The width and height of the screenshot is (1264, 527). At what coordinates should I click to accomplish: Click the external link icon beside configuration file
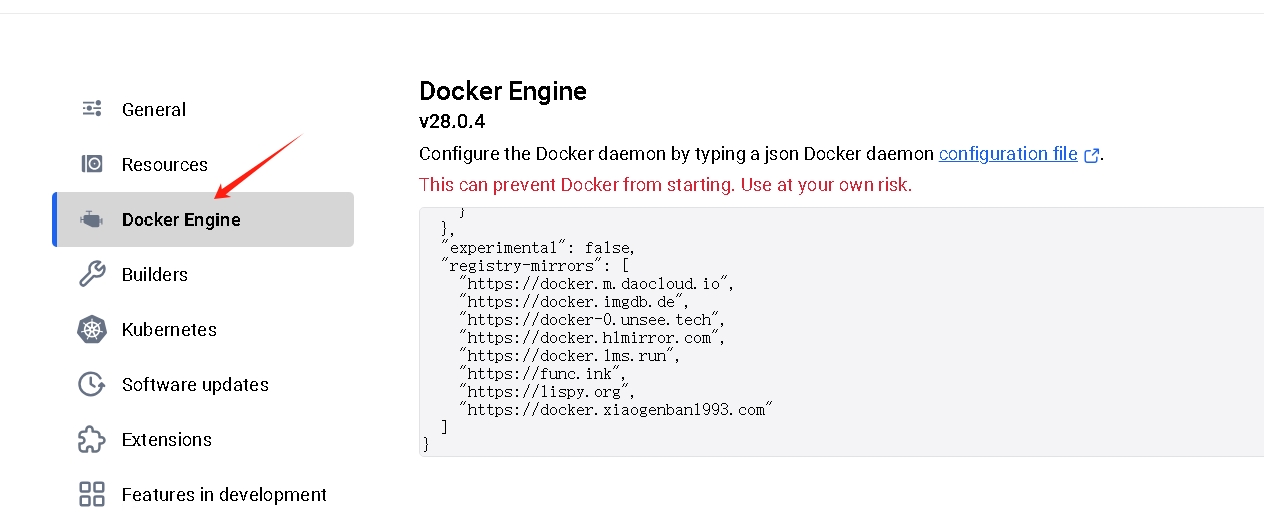coord(1092,155)
